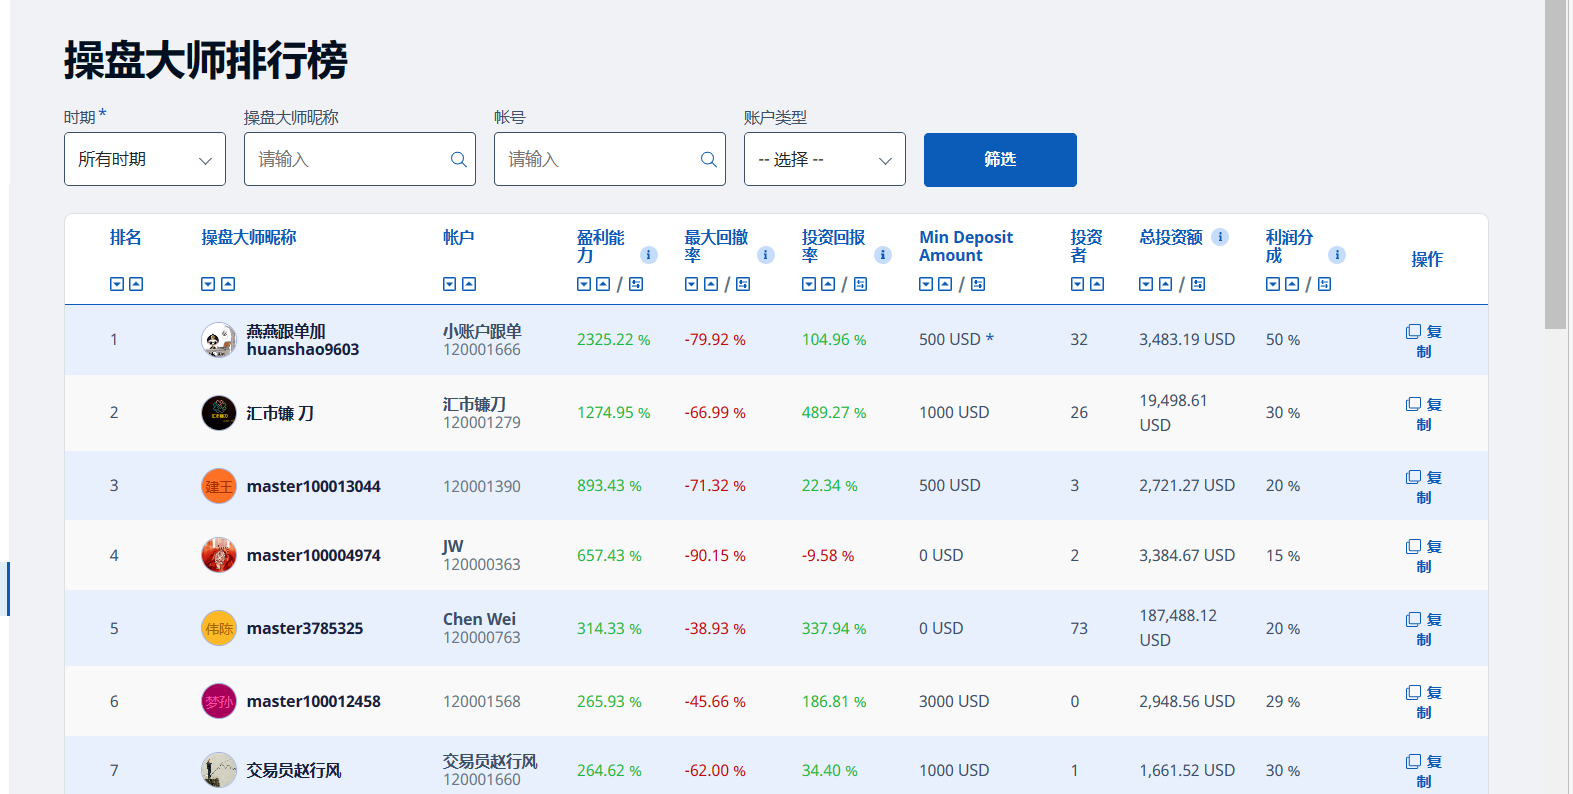Image resolution: width=1573 pixels, height=794 pixels.
Task: Open 燕燕跟单加 huanshao9603 profile
Action: coord(303,340)
